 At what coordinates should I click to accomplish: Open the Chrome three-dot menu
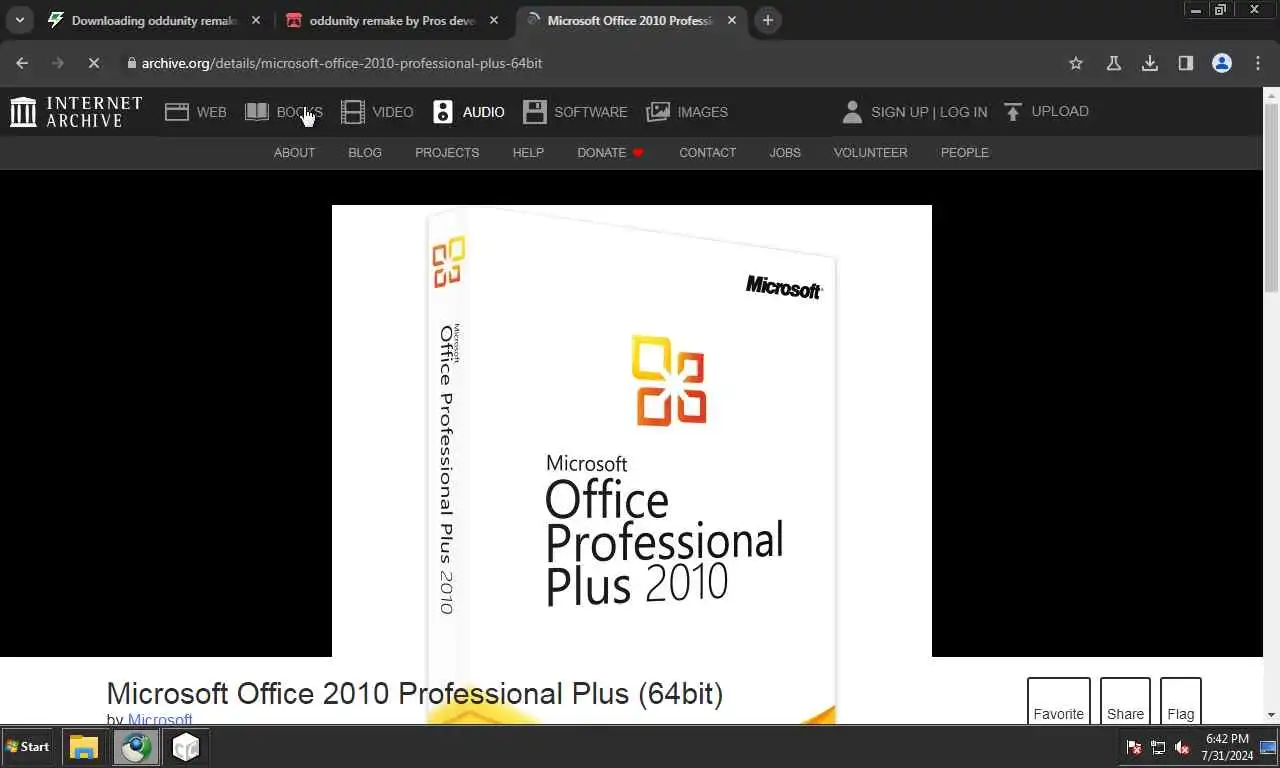[1258, 63]
